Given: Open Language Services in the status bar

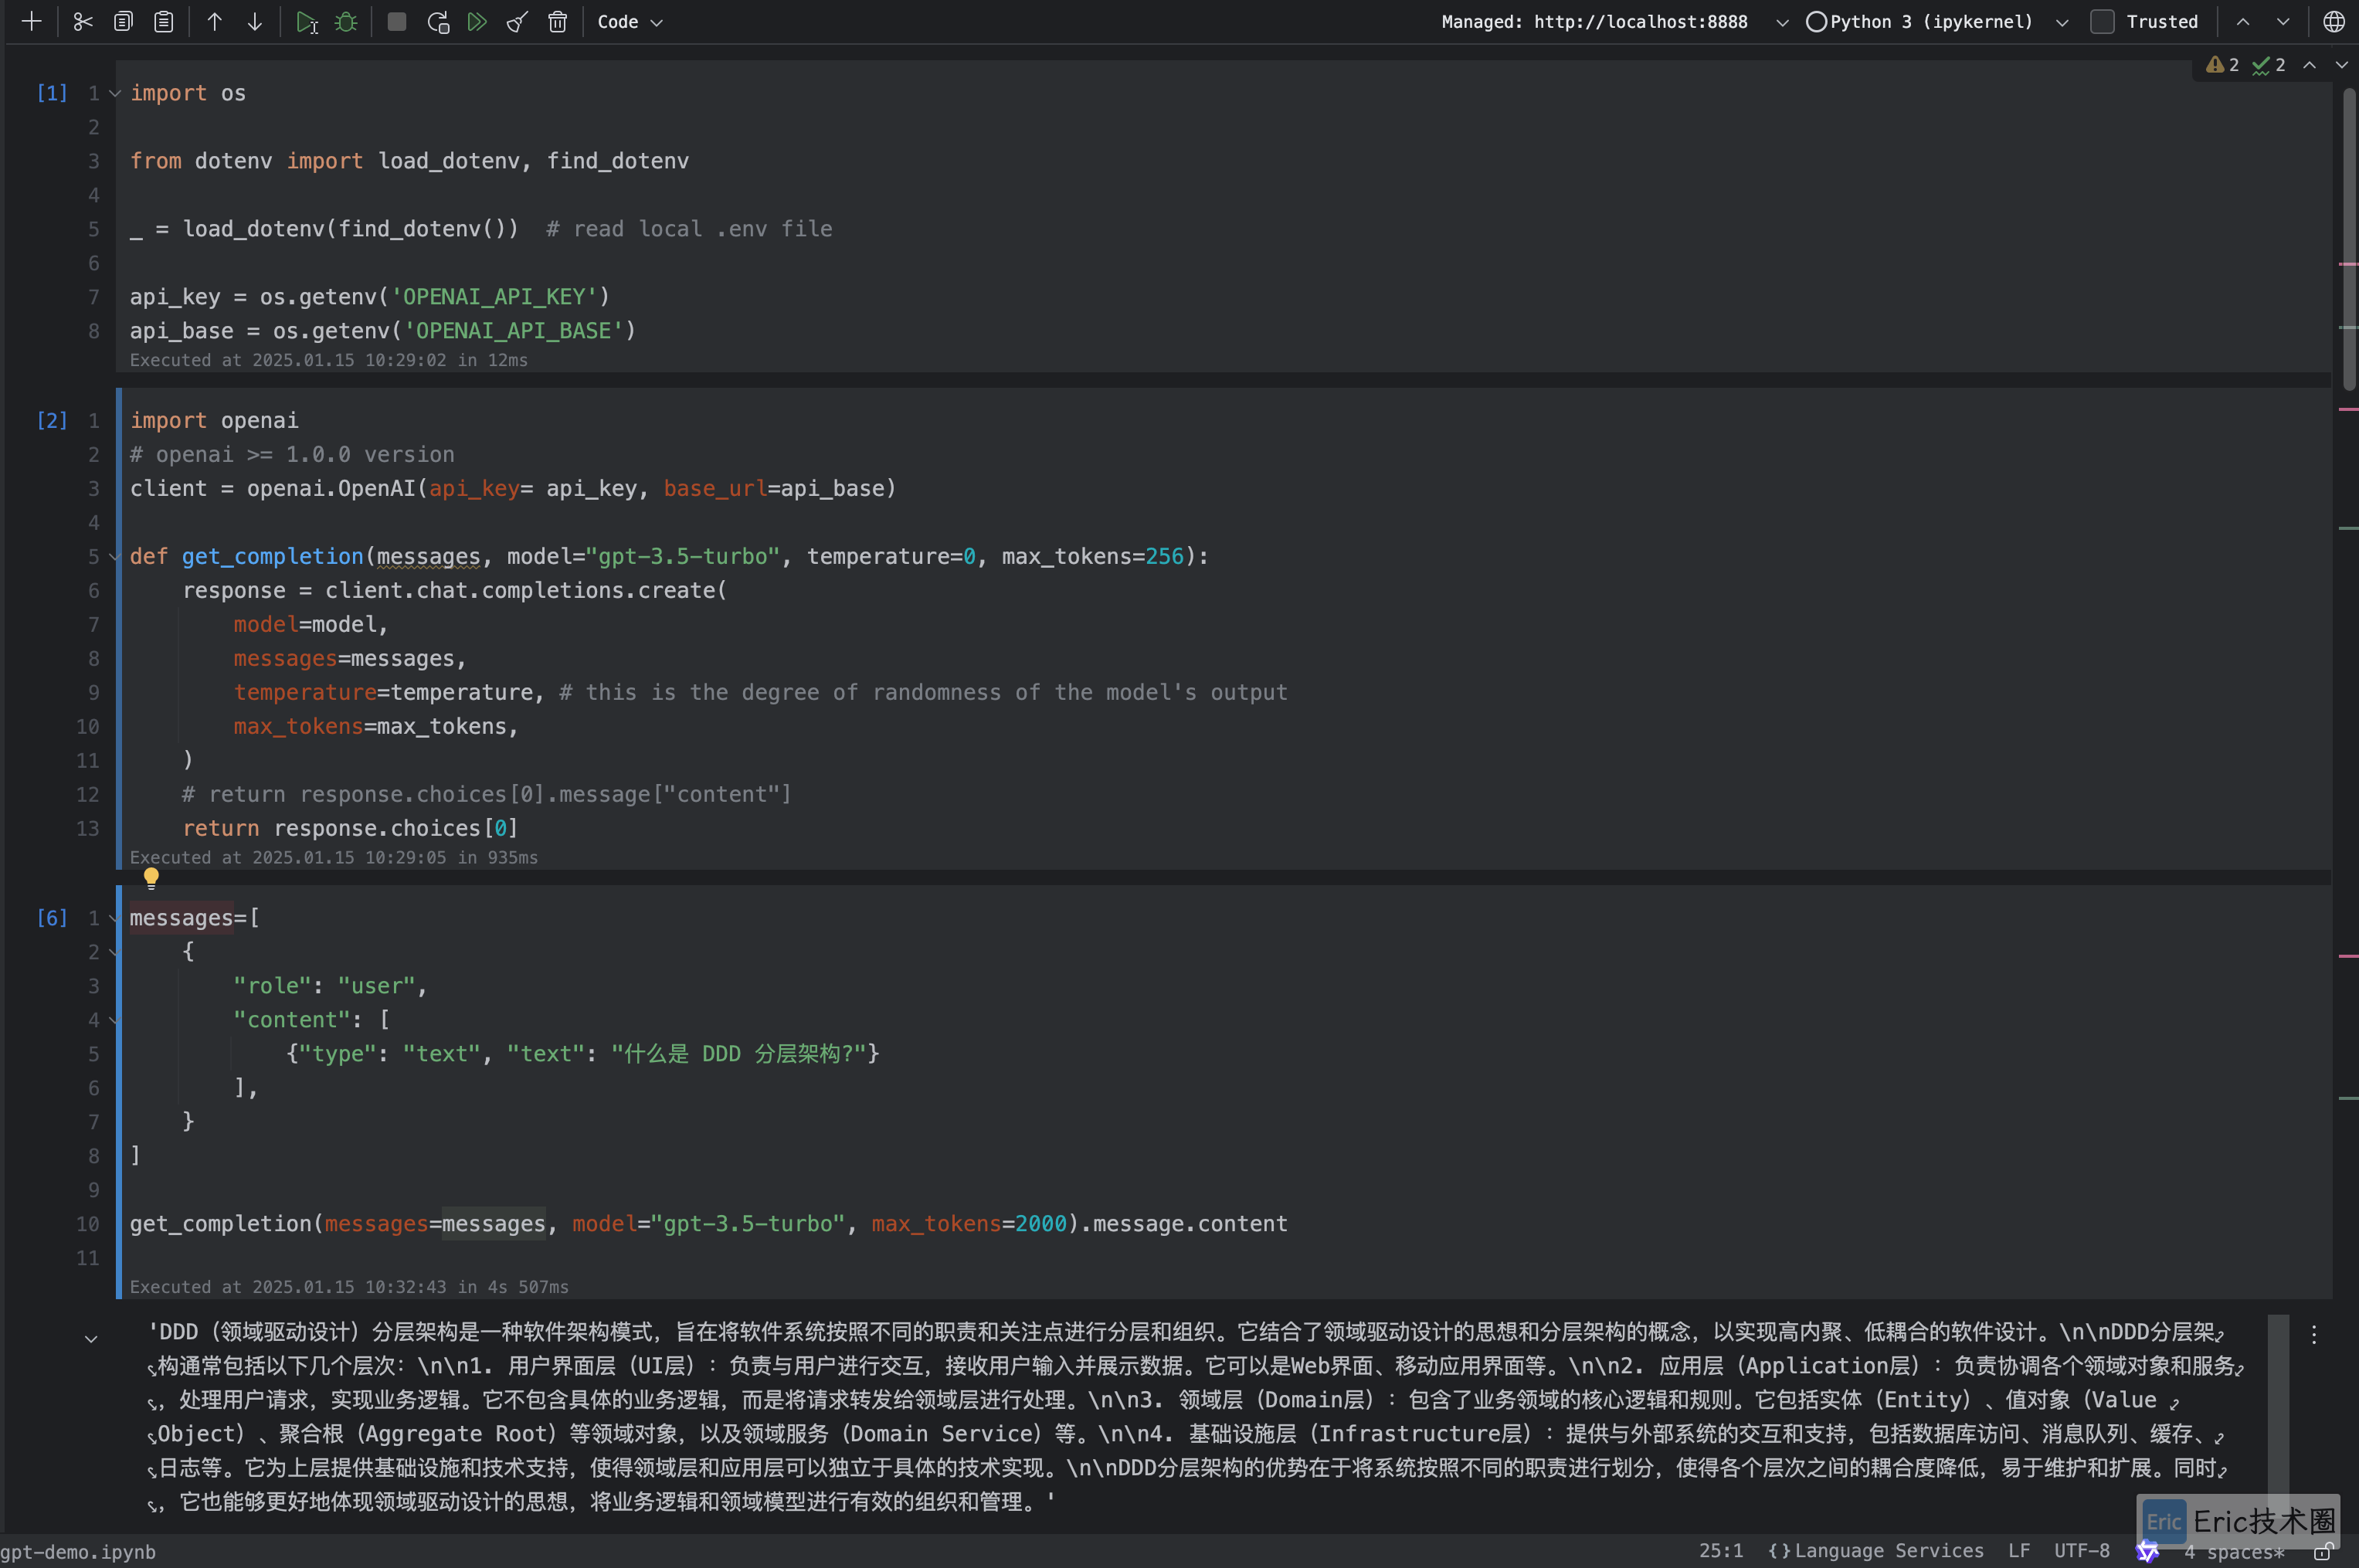Looking at the screenshot, I should [1876, 1551].
